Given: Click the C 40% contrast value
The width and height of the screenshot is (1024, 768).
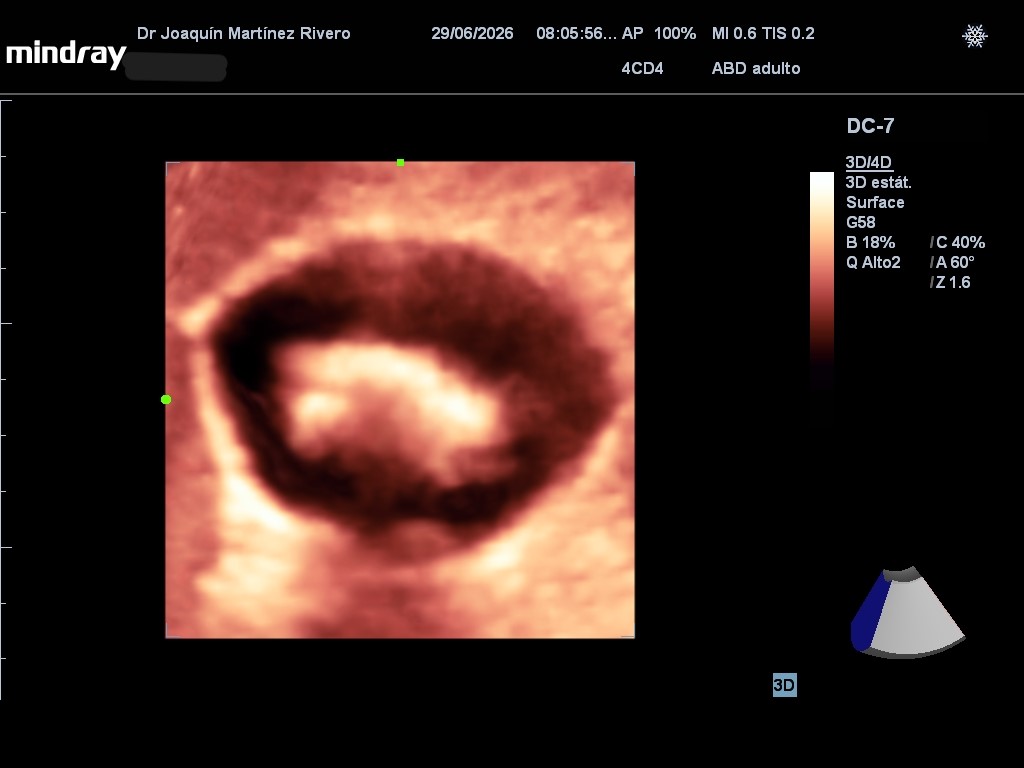Looking at the screenshot, I should [x=960, y=242].
